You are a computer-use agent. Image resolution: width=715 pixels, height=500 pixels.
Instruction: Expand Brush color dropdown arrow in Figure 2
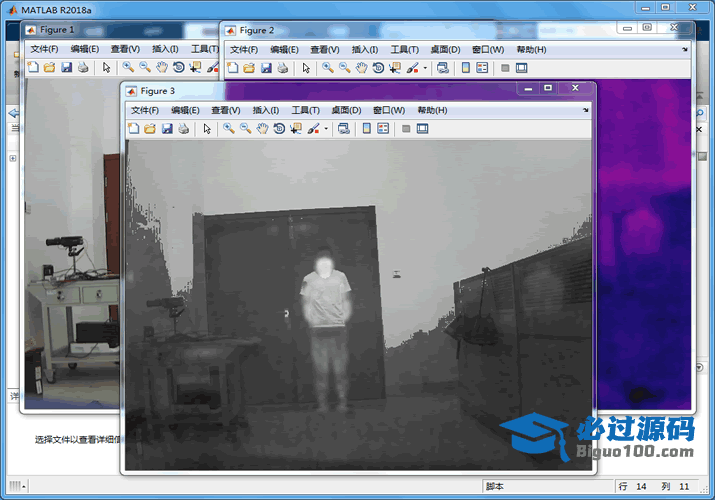(x=426, y=68)
